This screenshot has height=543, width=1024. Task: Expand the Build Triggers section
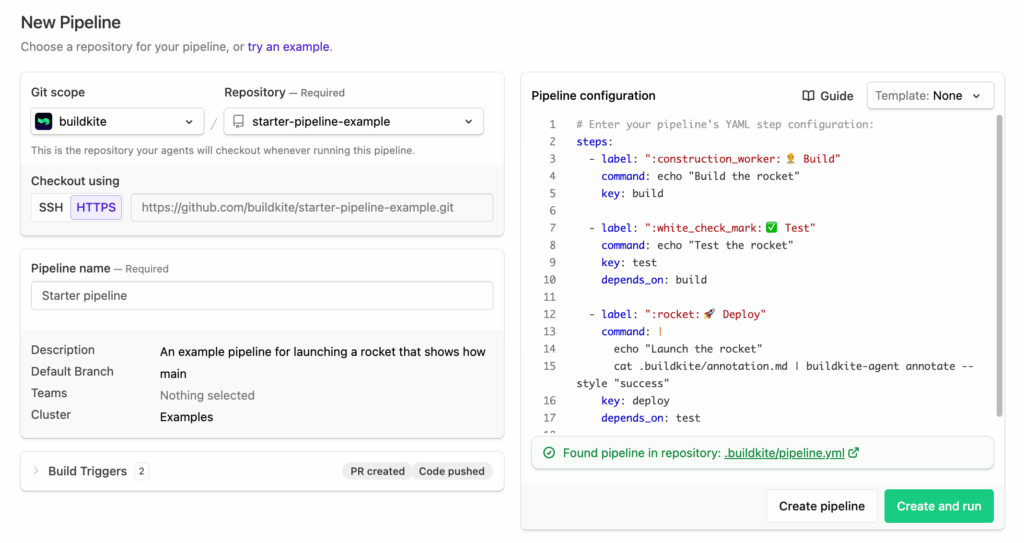[36, 470]
